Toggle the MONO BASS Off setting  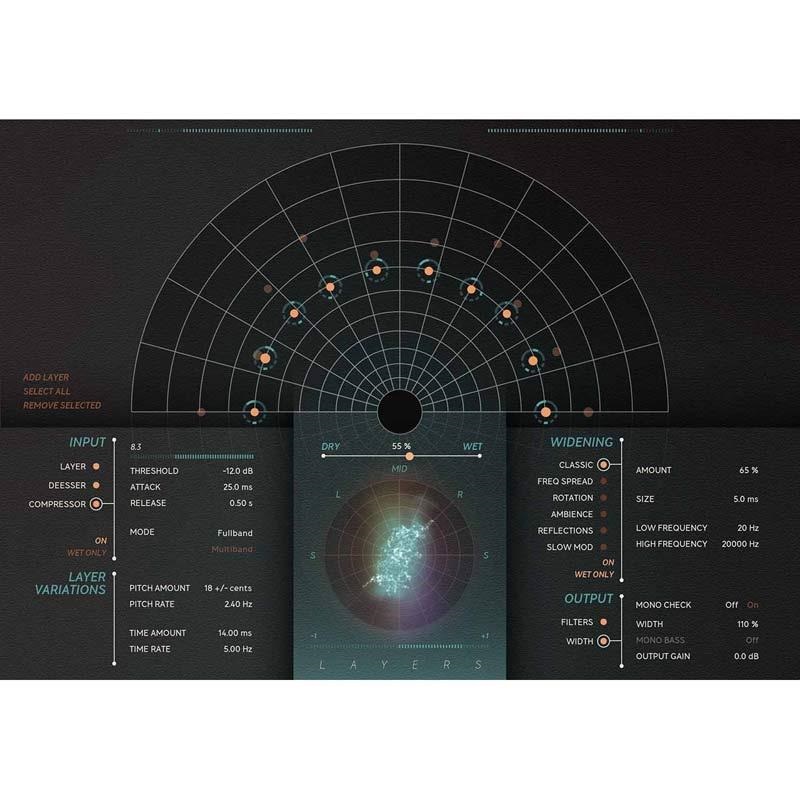click(751, 640)
